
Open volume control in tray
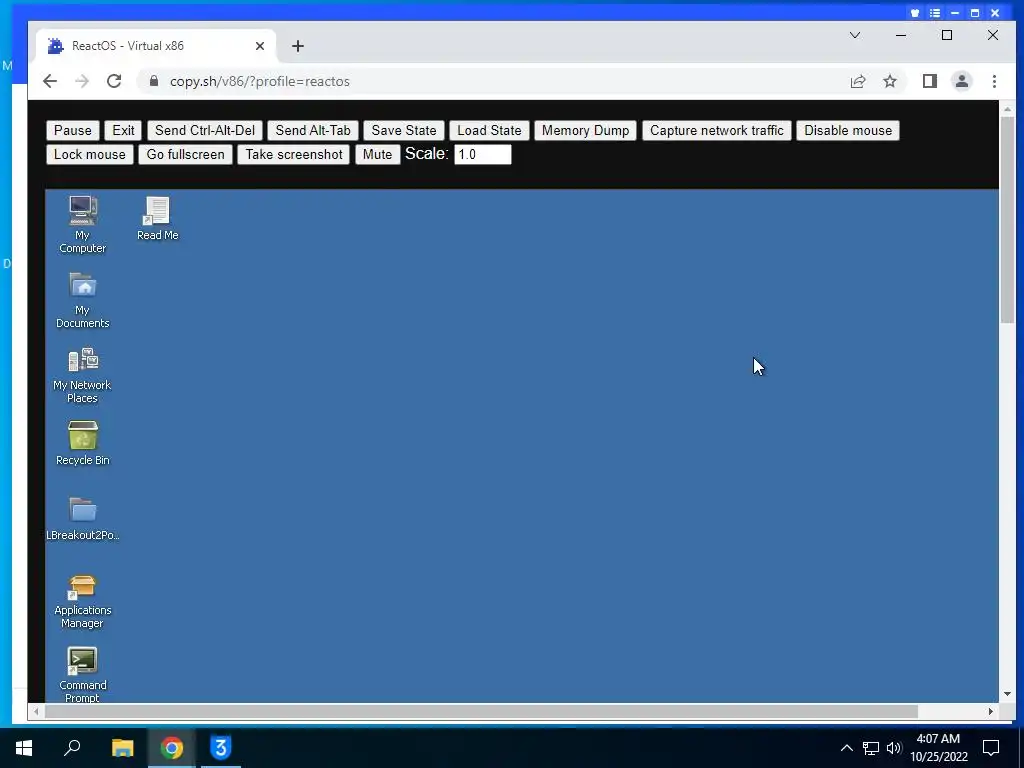894,748
